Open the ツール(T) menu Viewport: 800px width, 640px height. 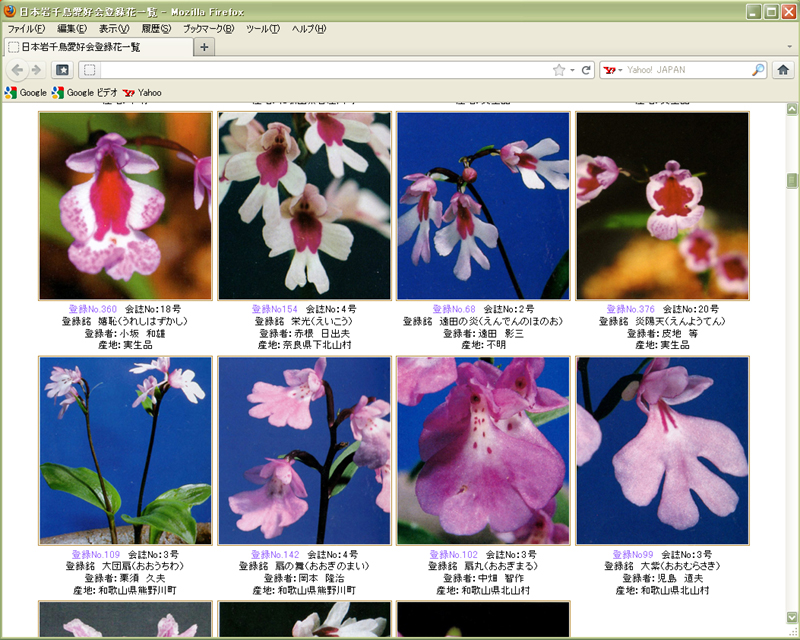point(263,29)
